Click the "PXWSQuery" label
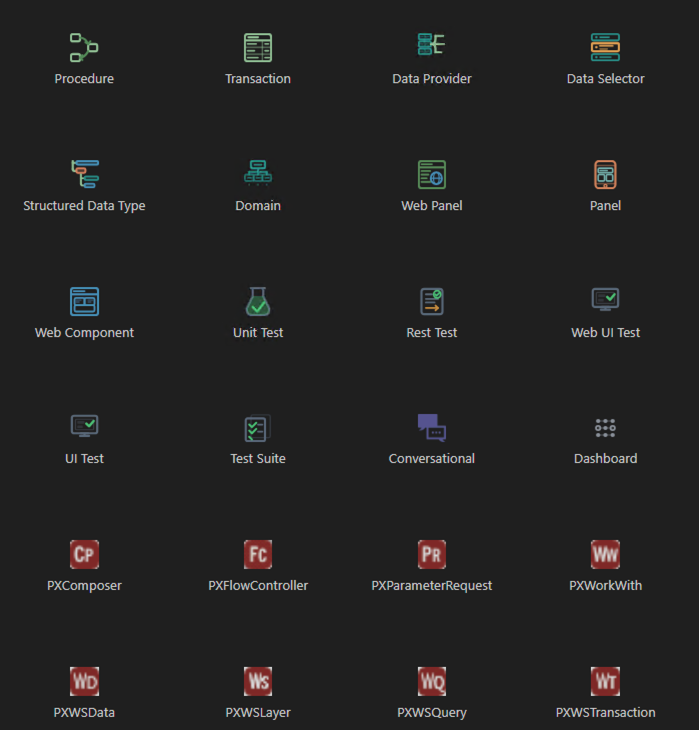 432,713
